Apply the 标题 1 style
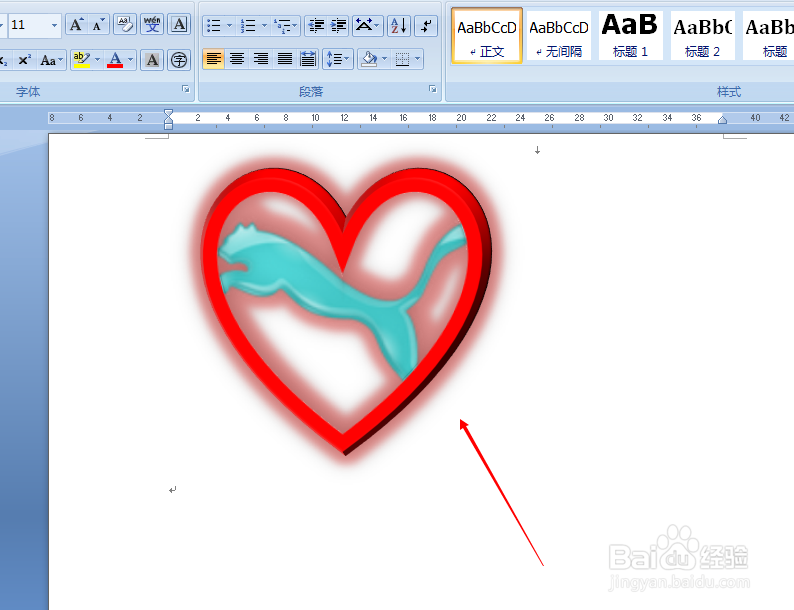Viewport: 794px width, 610px height. (630, 35)
